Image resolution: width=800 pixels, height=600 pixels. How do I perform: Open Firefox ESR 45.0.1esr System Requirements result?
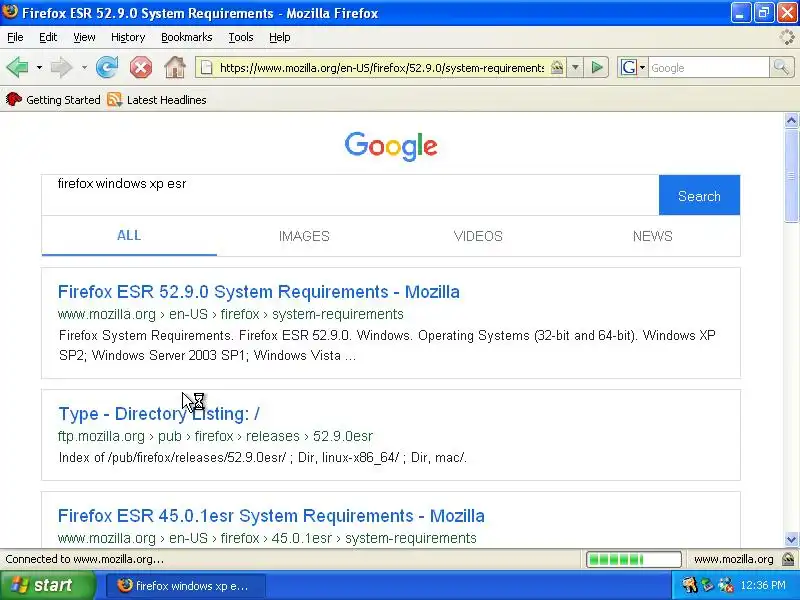click(271, 516)
